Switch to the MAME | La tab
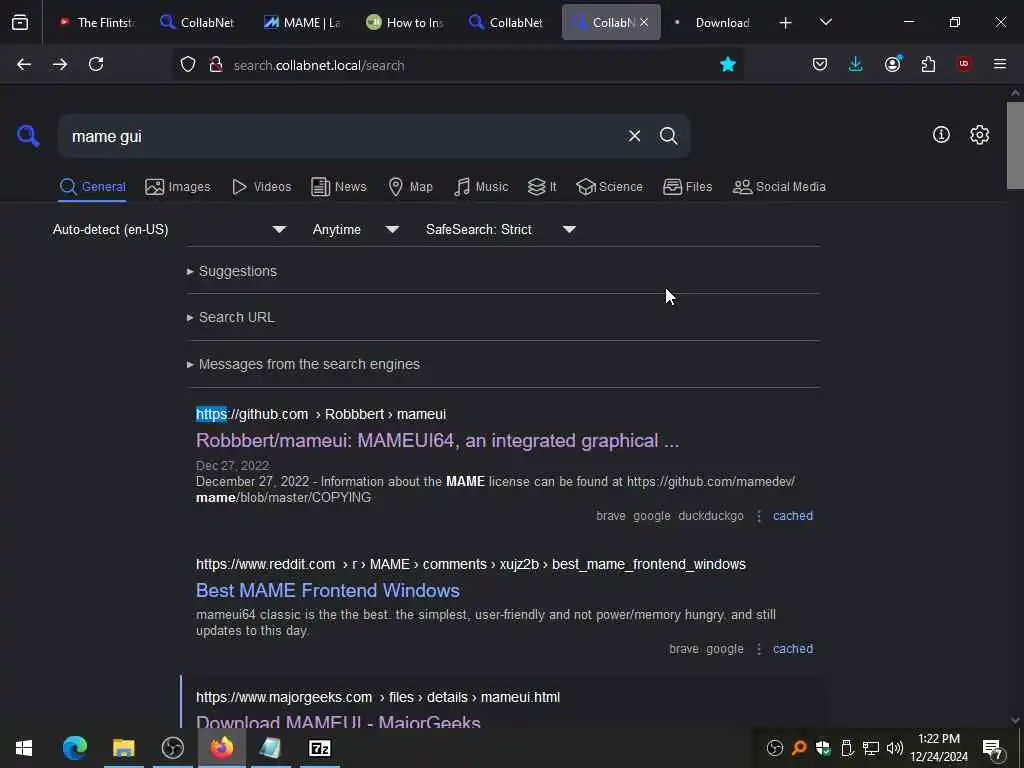The height and width of the screenshot is (768, 1024). coord(302,22)
